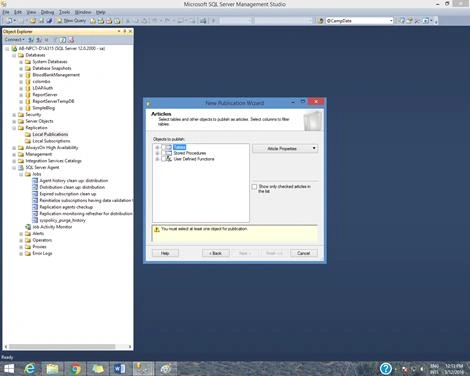
Task: Select Distribution clean up job icon
Action: coord(35,187)
